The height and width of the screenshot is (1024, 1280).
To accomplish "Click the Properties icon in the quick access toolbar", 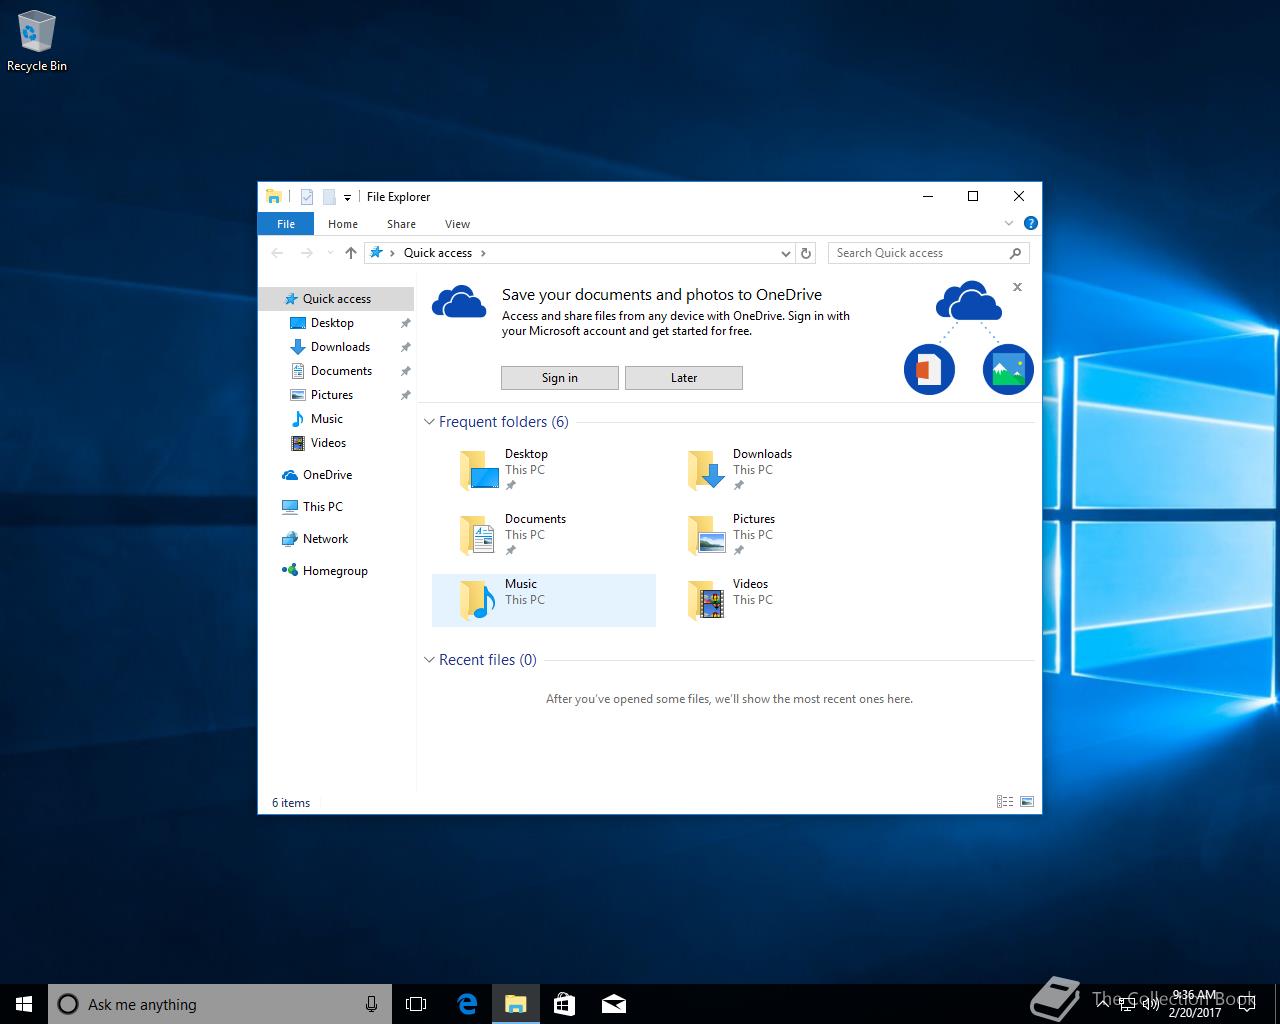I will (307, 197).
